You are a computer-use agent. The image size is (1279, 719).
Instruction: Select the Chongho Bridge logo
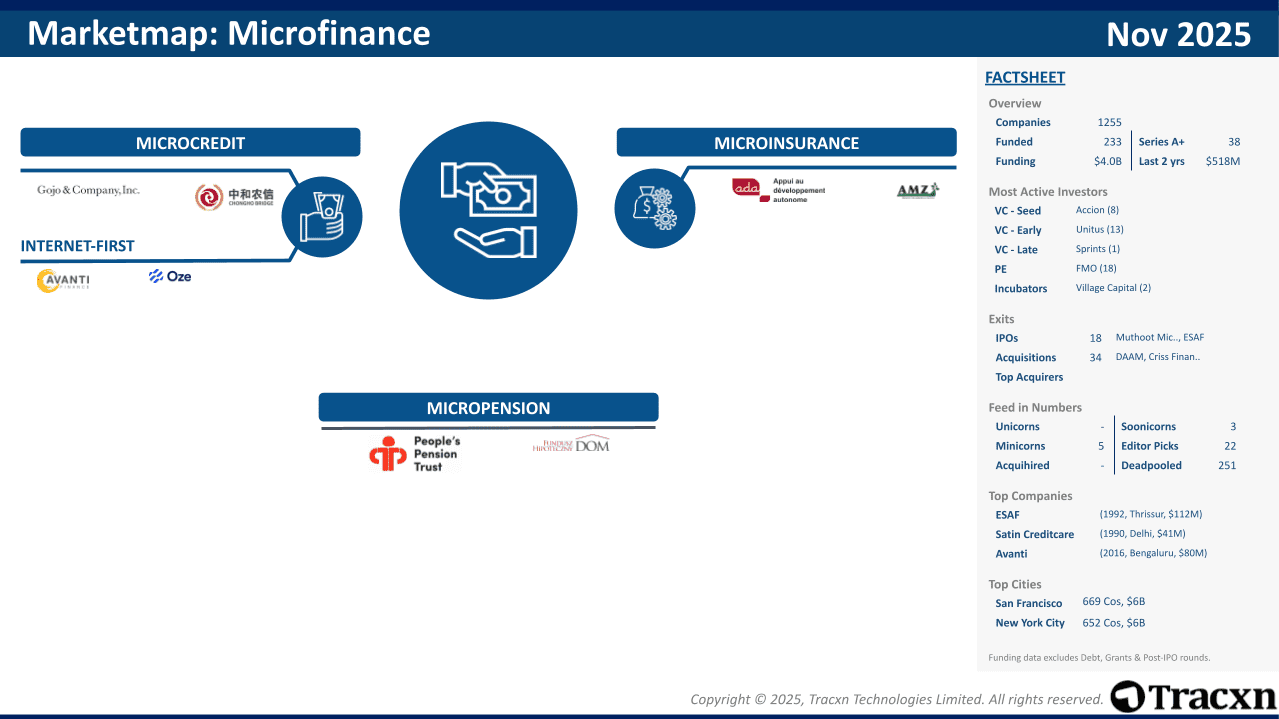pyautogui.click(x=234, y=197)
